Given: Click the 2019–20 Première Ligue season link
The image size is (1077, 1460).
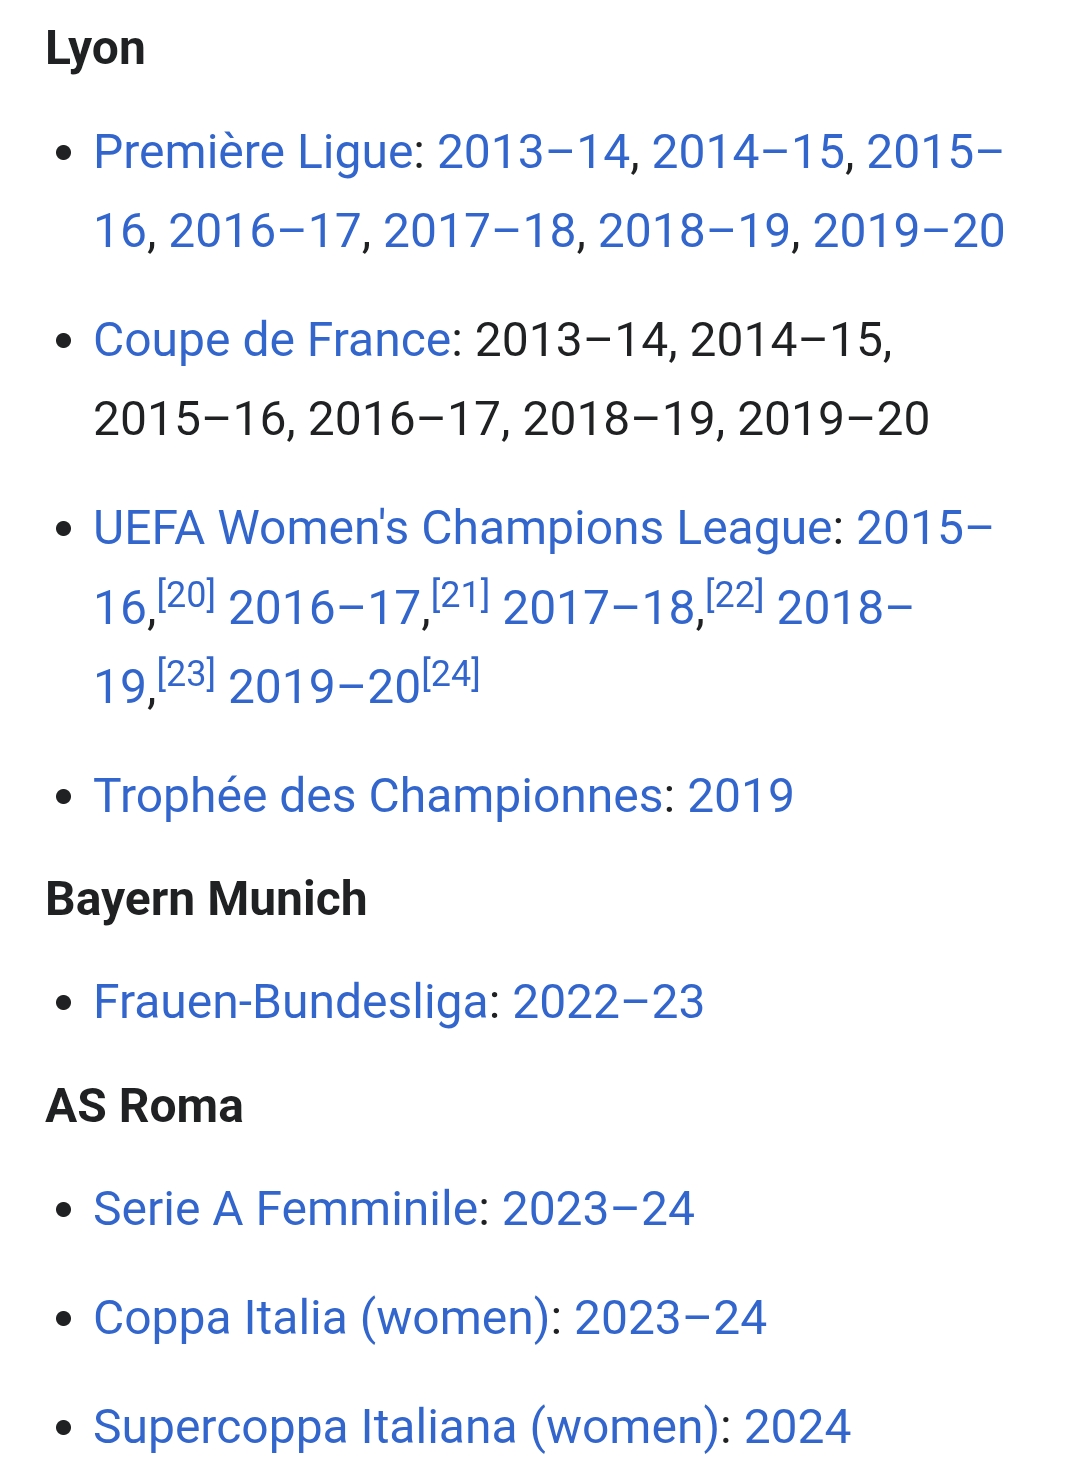Looking at the screenshot, I should tap(908, 232).
